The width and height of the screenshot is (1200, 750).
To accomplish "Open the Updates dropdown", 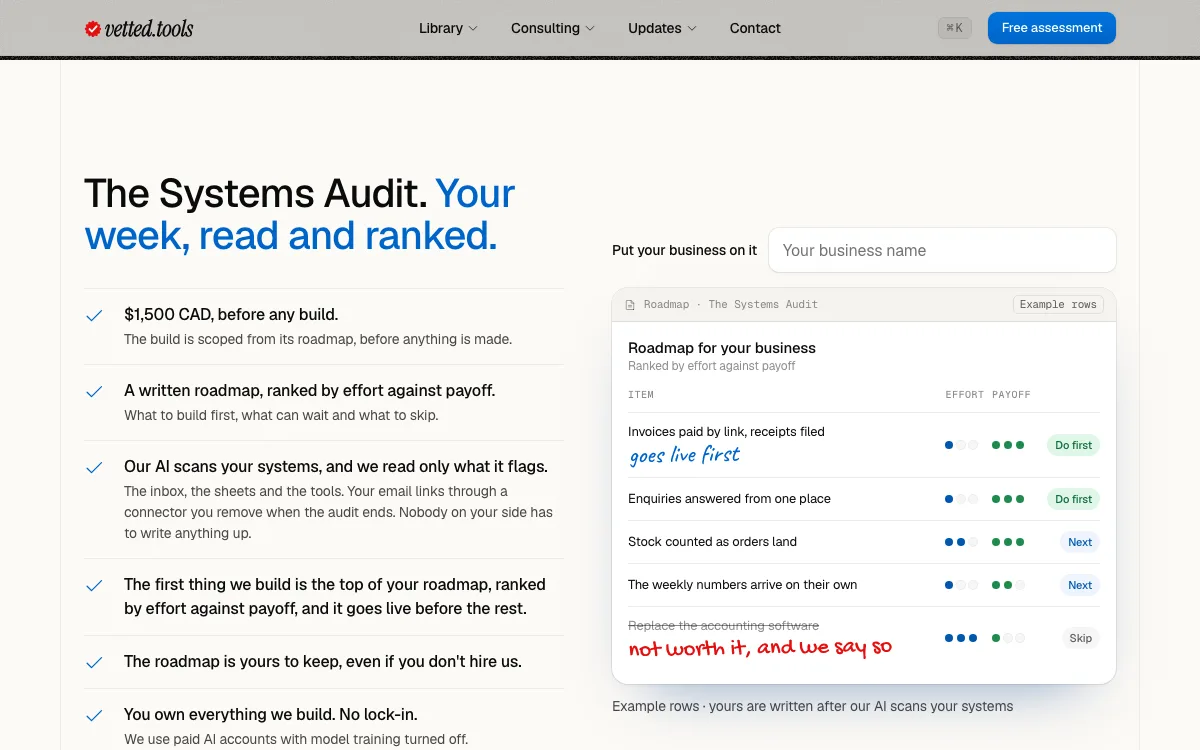I will 662,28.
